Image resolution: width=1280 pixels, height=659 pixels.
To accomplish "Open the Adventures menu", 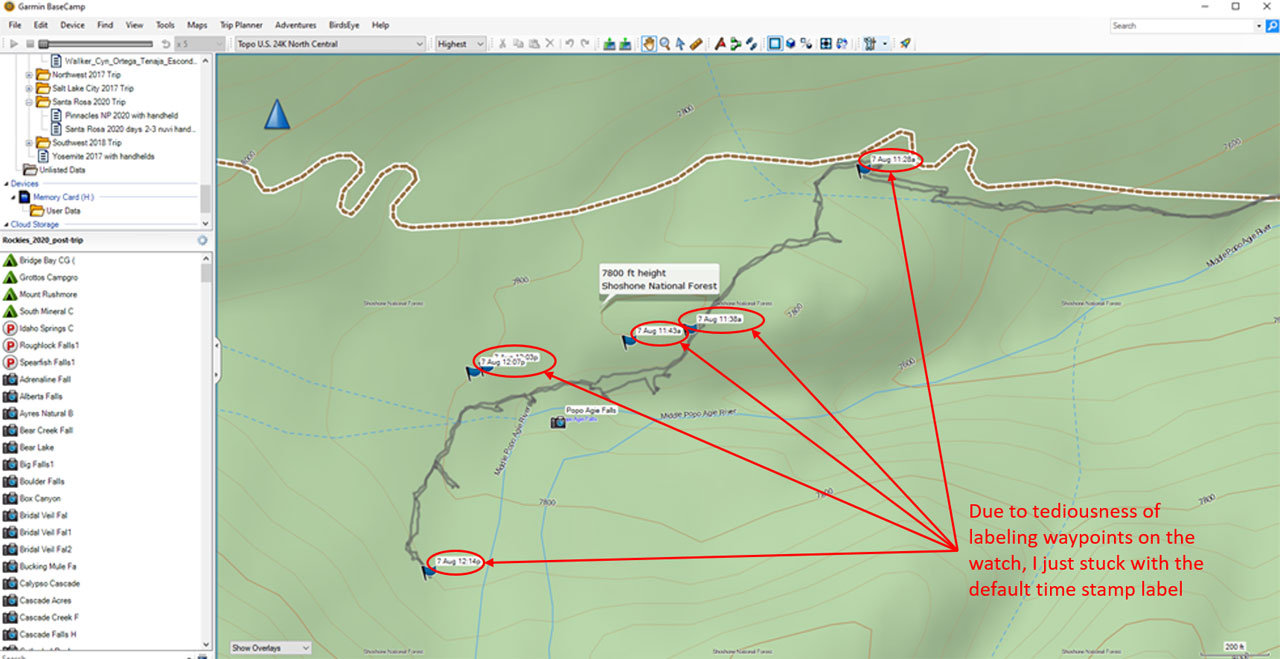I will click(x=296, y=25).
